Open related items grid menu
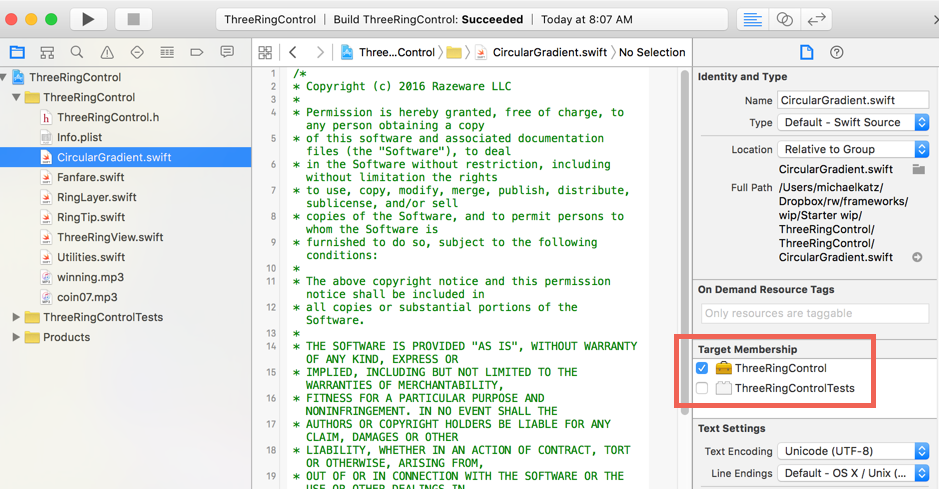Screen dimensions: 939x489 click(x=265, y=53)
